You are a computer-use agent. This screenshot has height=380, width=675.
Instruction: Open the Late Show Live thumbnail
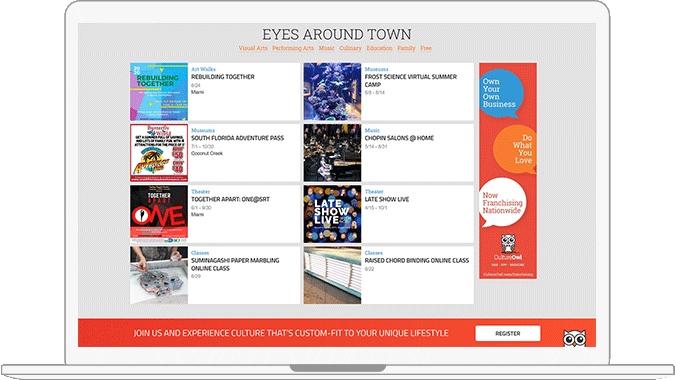click(x=332, y=214)
